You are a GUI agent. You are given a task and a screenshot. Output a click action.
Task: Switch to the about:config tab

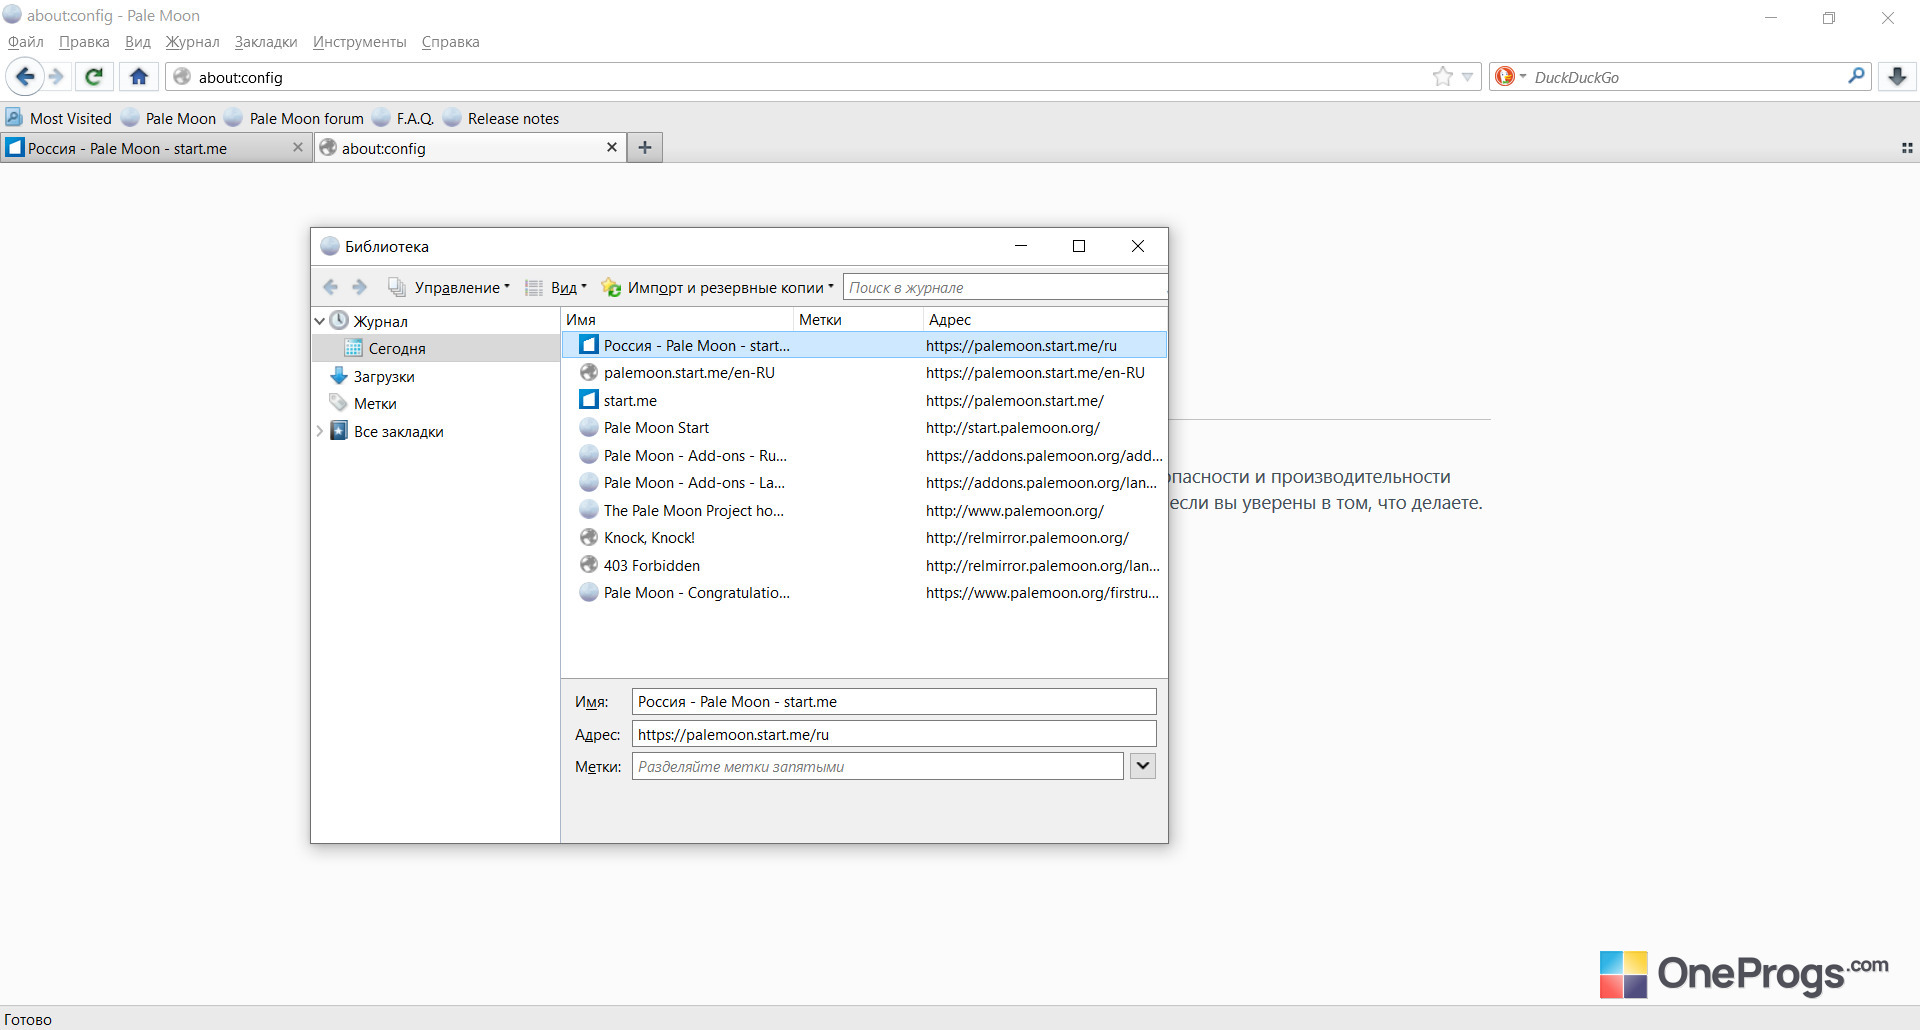click(470, 148)
